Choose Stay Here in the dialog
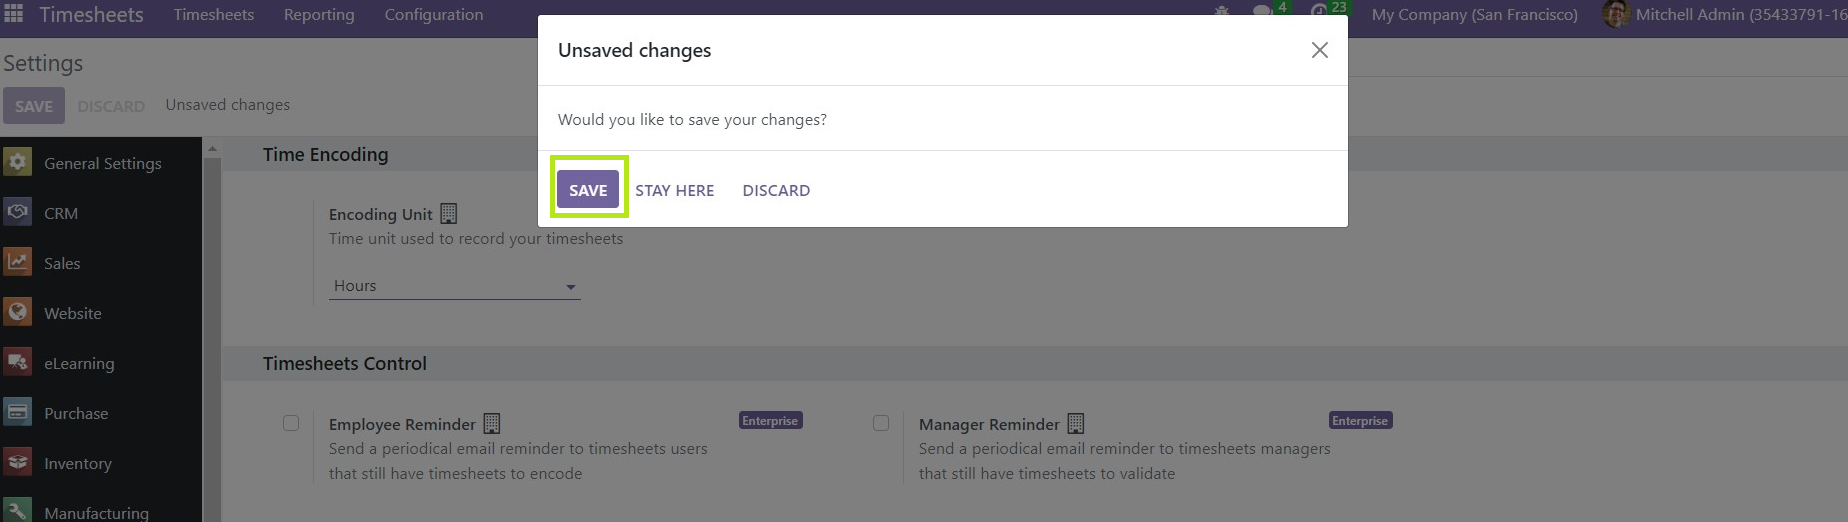The image size is (1848, 522). pos(675,190)
